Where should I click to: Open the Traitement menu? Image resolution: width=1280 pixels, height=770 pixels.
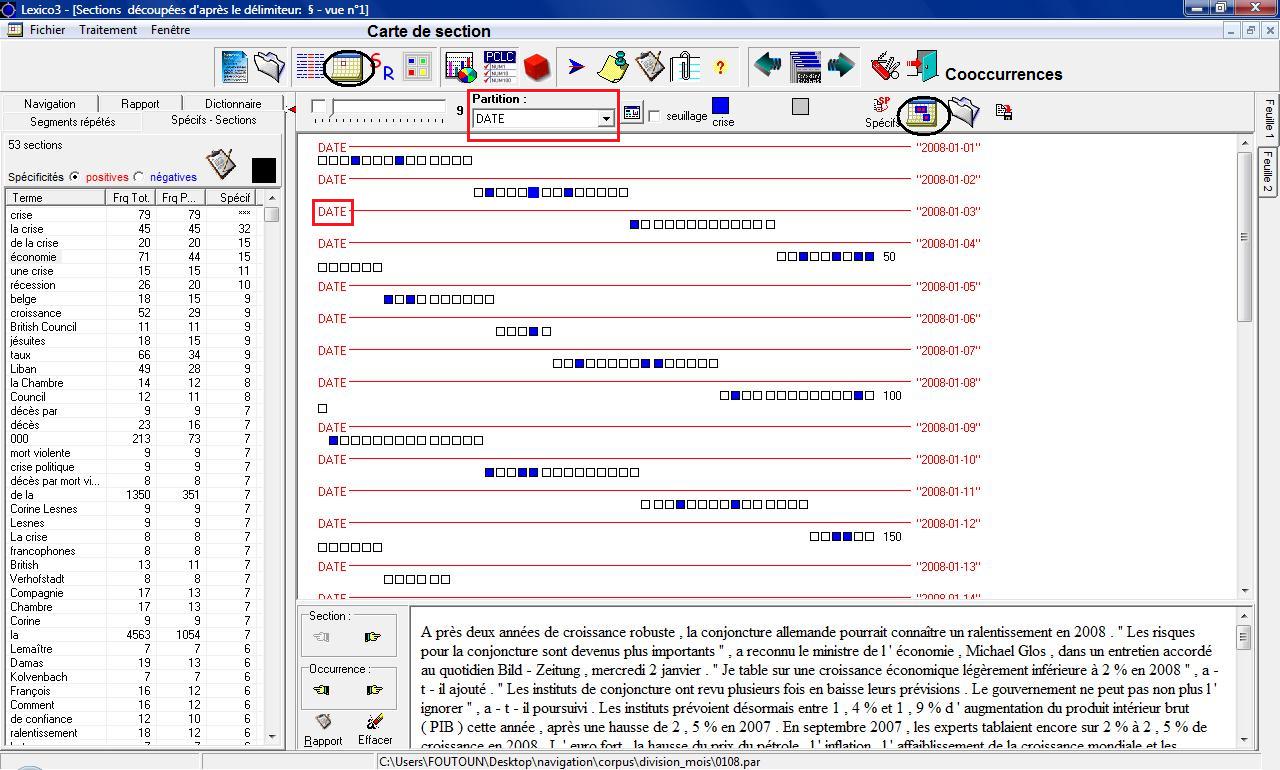(108, 30)
